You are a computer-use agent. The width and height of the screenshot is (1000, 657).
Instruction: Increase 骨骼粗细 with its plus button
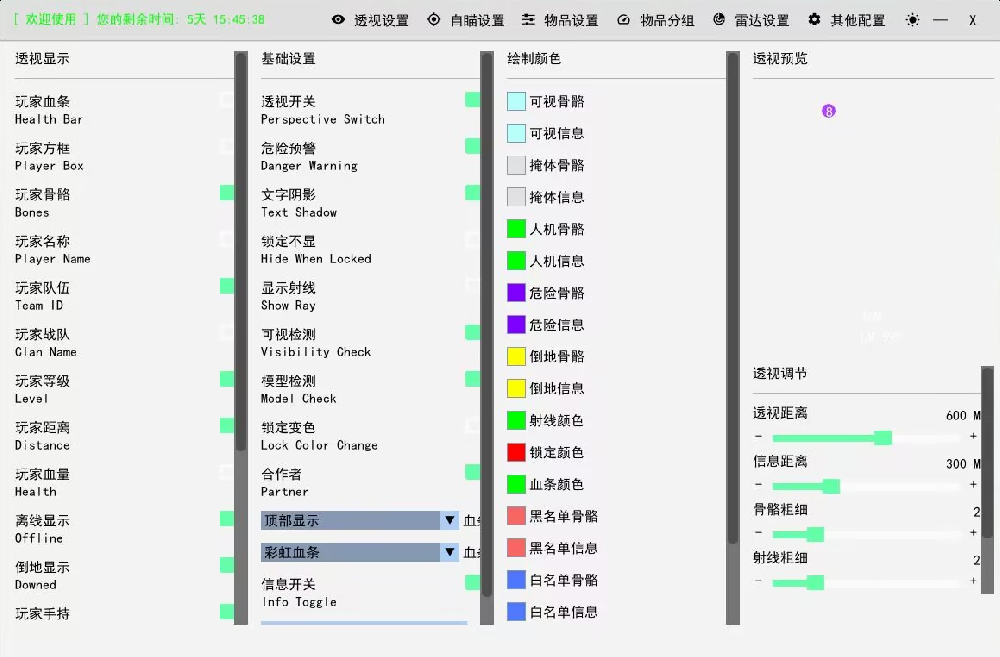(x=973, y=533)
